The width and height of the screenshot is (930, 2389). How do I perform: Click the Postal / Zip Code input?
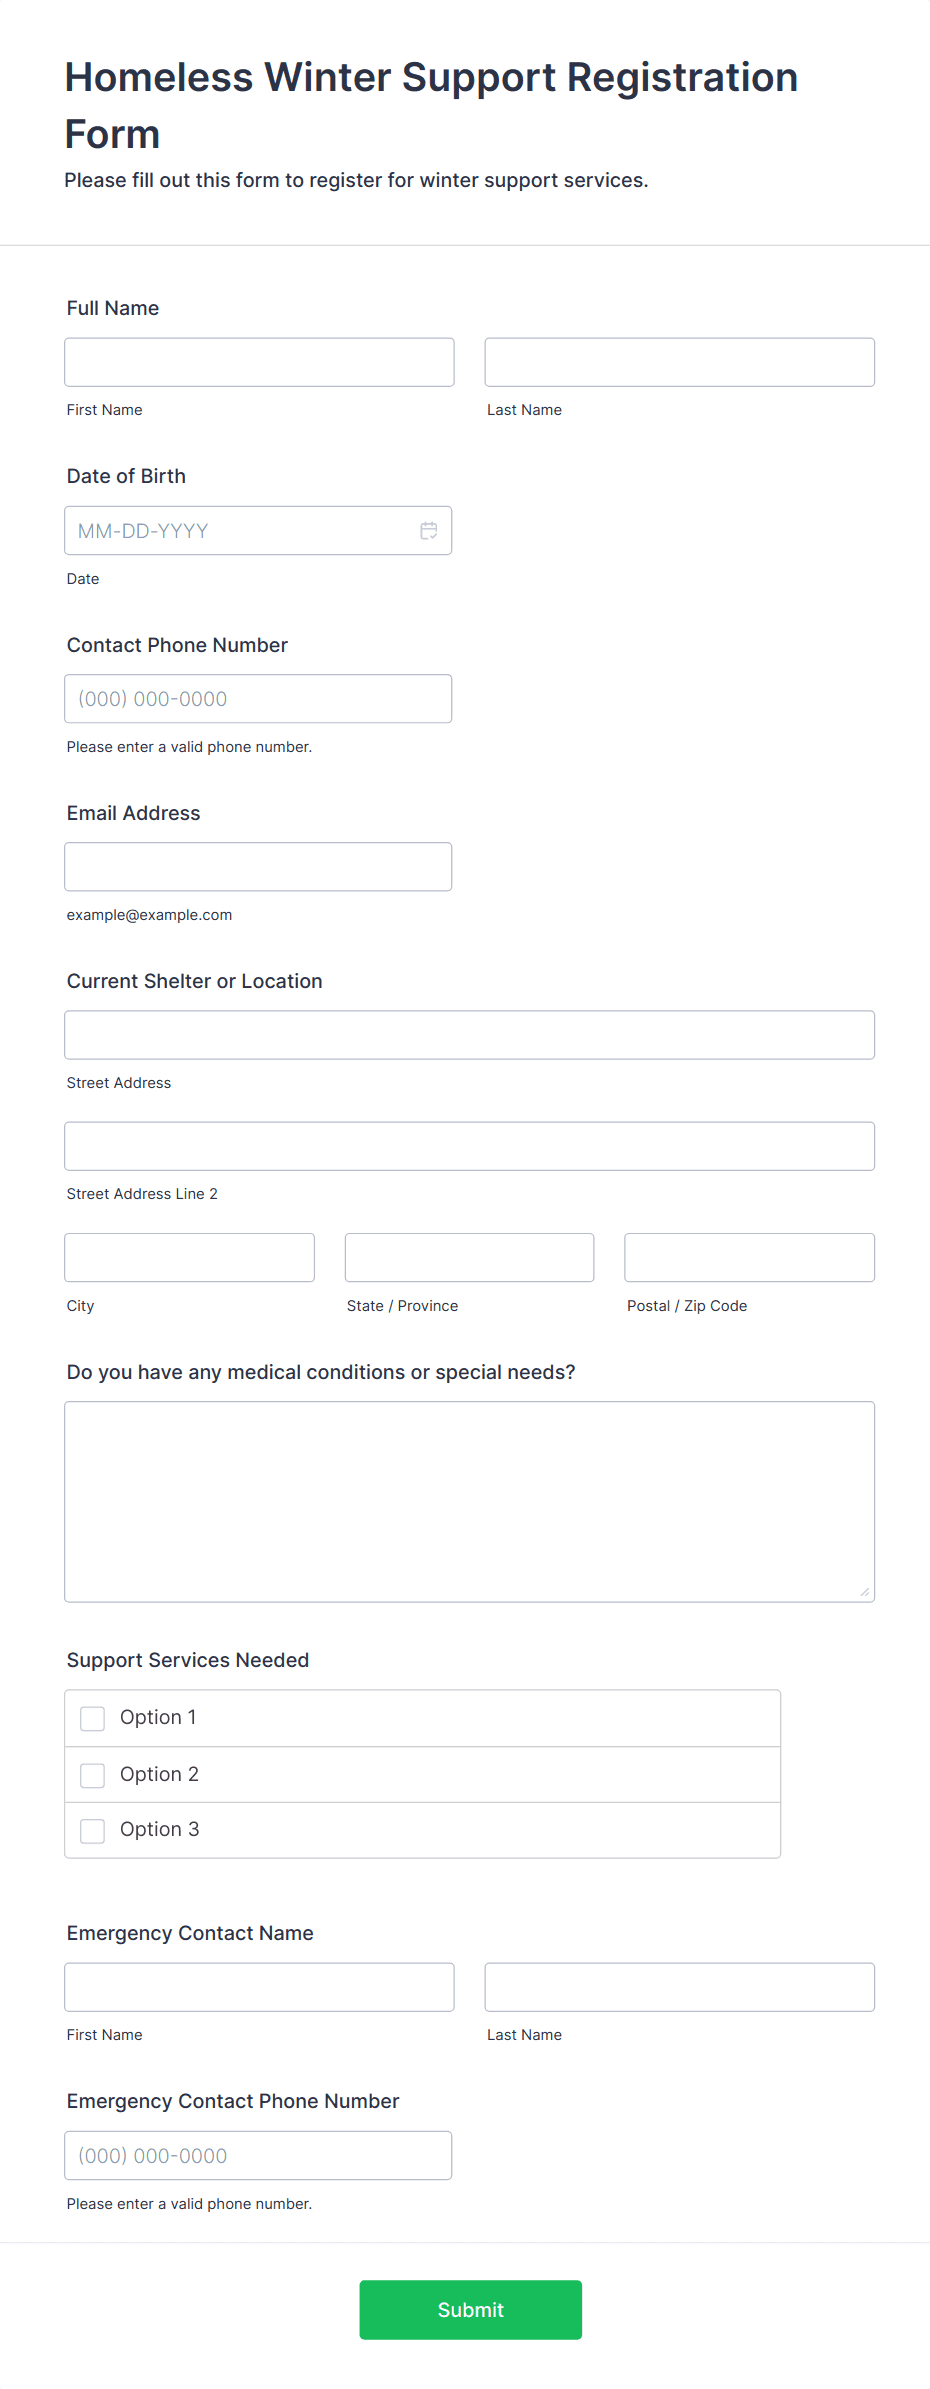(x=748, y=1257)
